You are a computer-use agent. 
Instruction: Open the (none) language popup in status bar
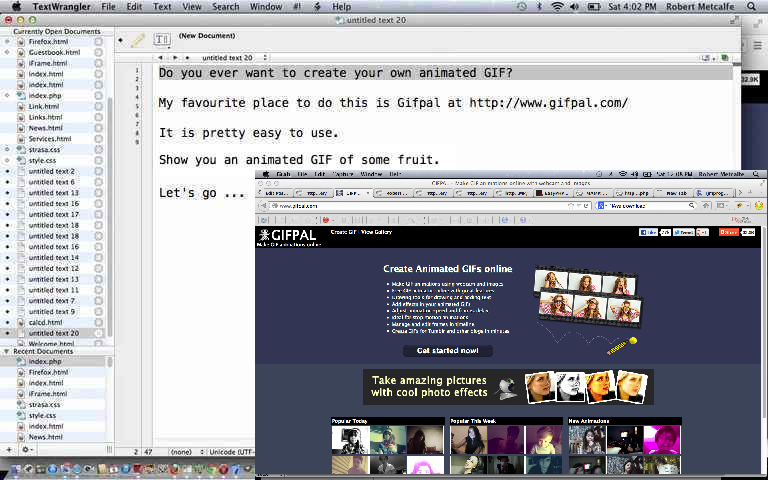[186, 452]
